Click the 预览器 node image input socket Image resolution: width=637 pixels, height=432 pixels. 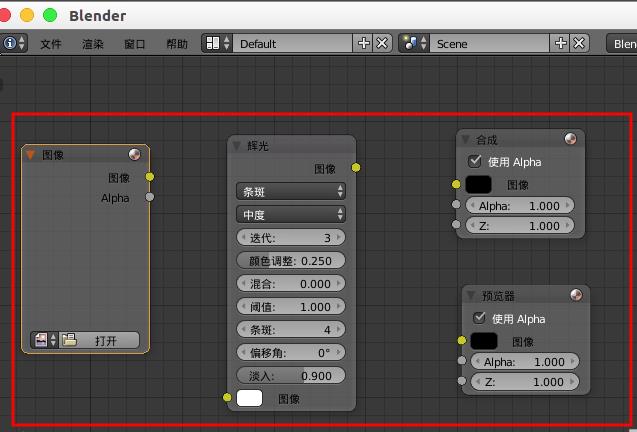point(462,340)
